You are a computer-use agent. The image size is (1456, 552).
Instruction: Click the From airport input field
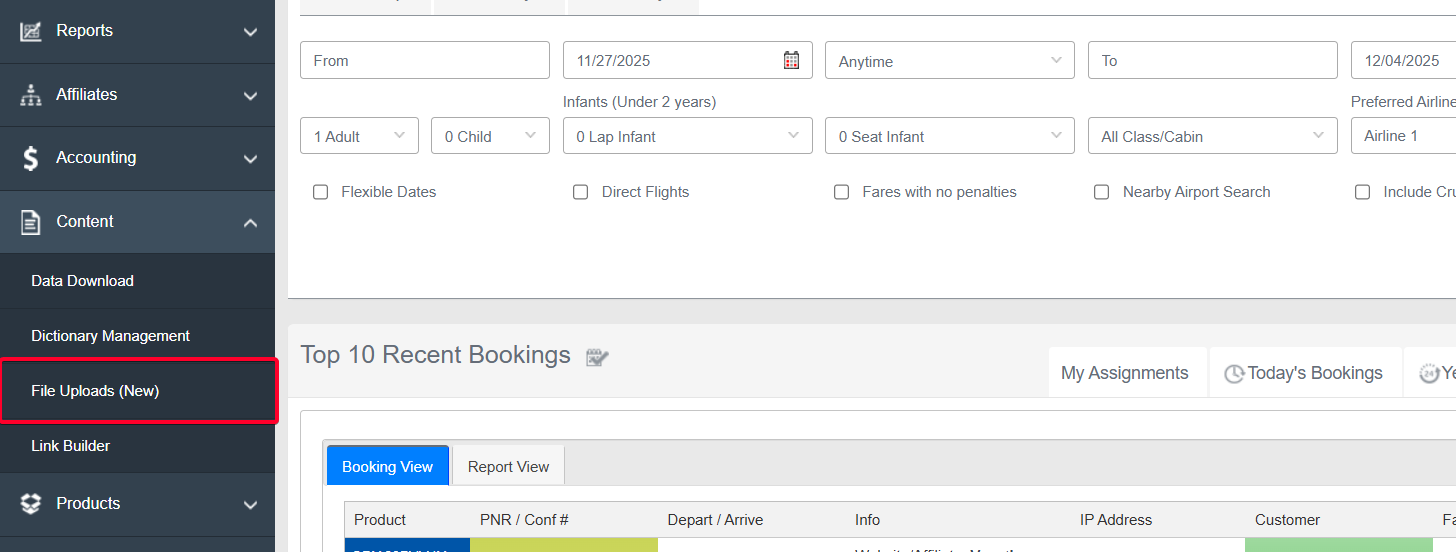pos(424,60)
